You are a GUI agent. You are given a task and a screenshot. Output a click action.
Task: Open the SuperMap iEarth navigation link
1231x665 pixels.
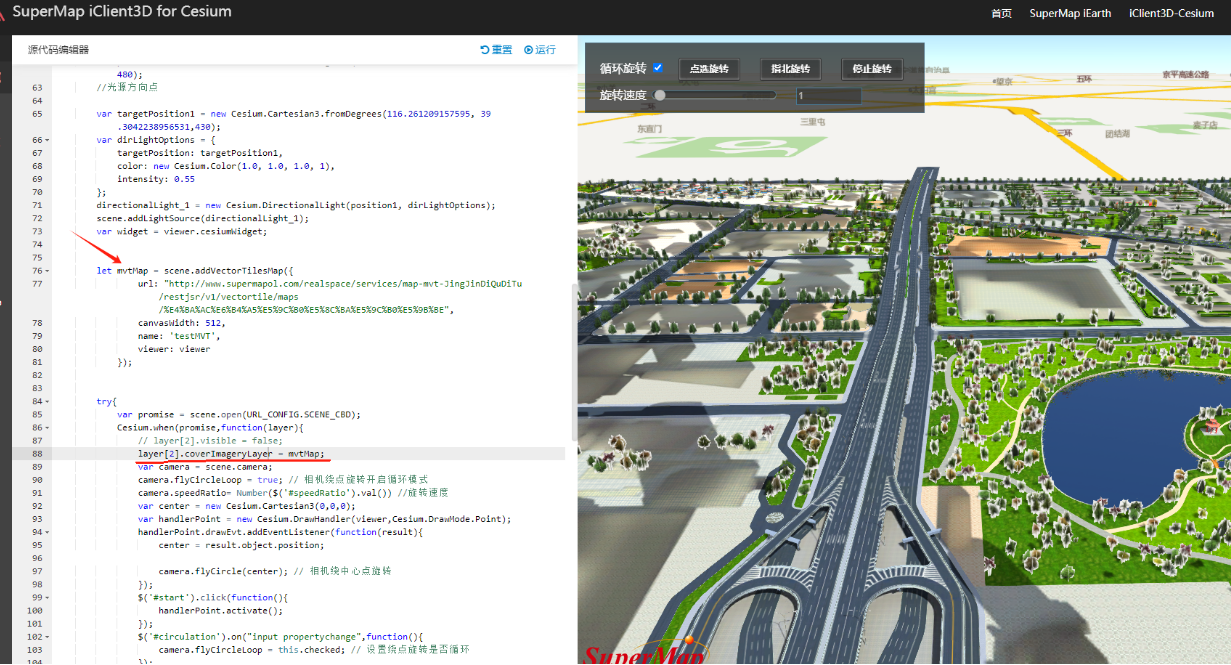pyautogui.click(x=1070, y=13)
